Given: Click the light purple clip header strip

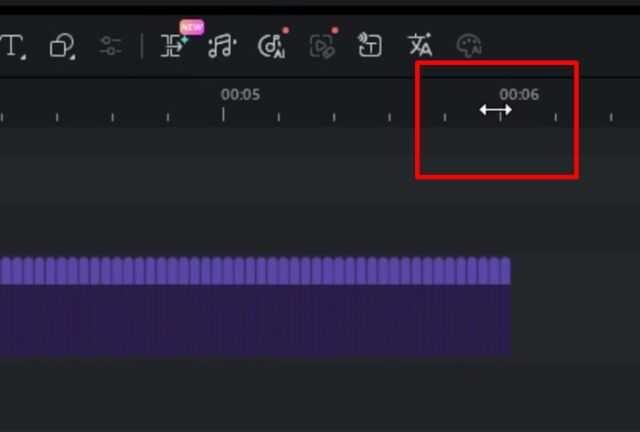Looking at the screenshot, I should pos(250,271).
